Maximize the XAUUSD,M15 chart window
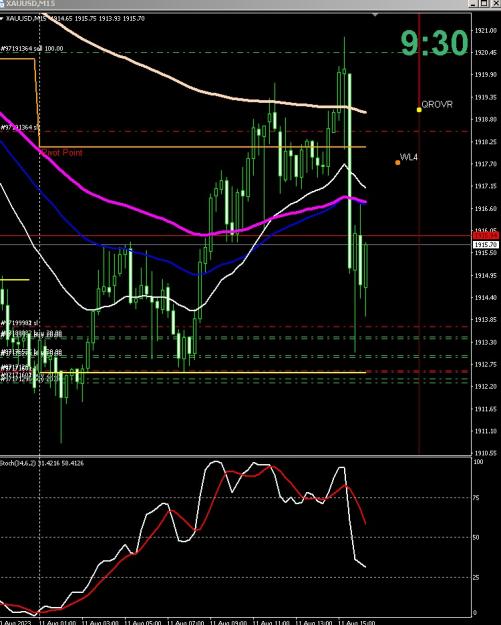This screenshot has height=625, width=501. (483, 3)
